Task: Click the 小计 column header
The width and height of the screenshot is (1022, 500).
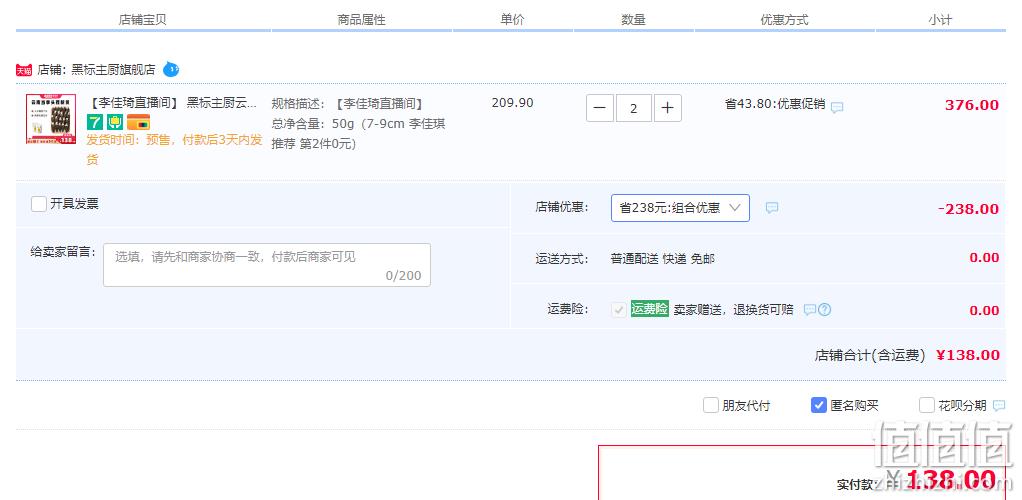Action: pos(940,20)
